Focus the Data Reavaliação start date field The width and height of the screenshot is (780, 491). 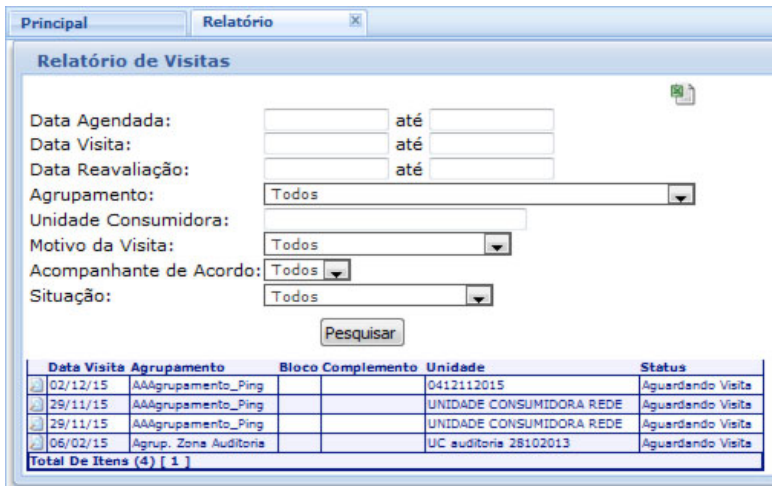(325, 169)
